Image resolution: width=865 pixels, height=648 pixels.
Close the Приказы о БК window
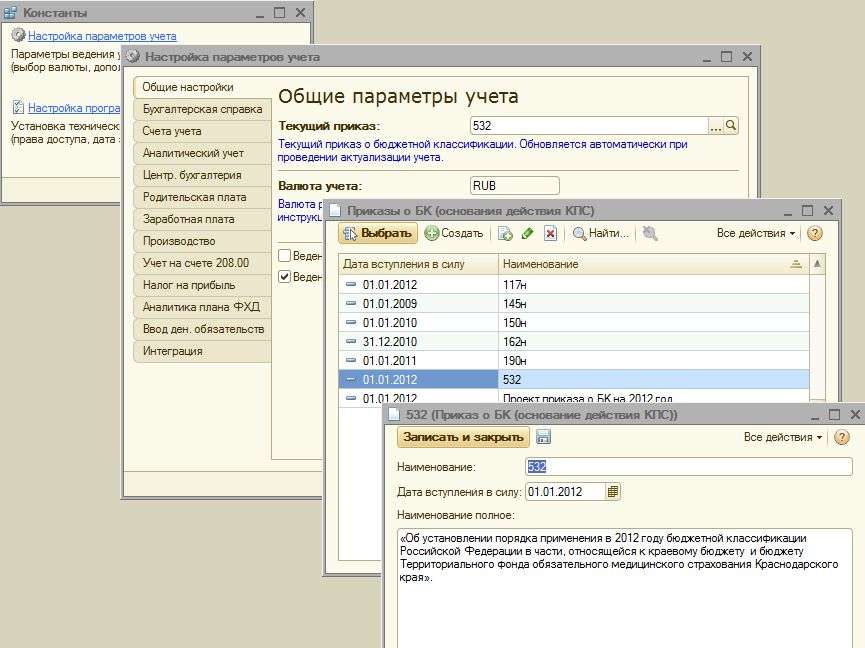pyautogui.click(x=828, y=211)
